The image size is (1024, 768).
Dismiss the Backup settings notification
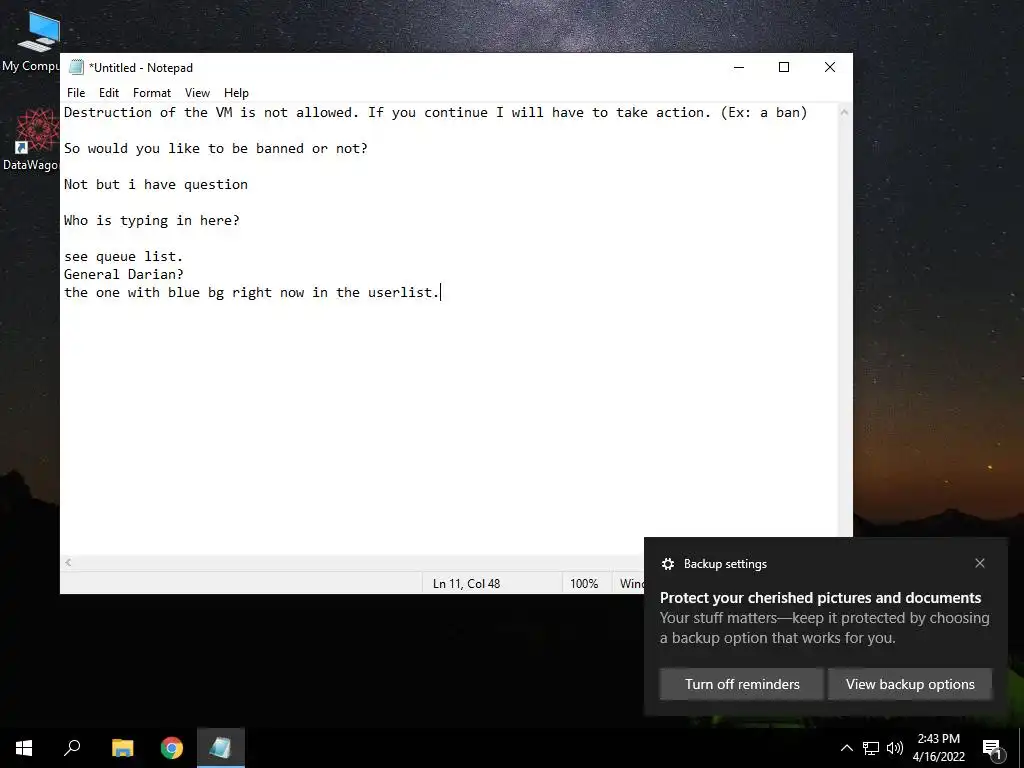point(980,563)
